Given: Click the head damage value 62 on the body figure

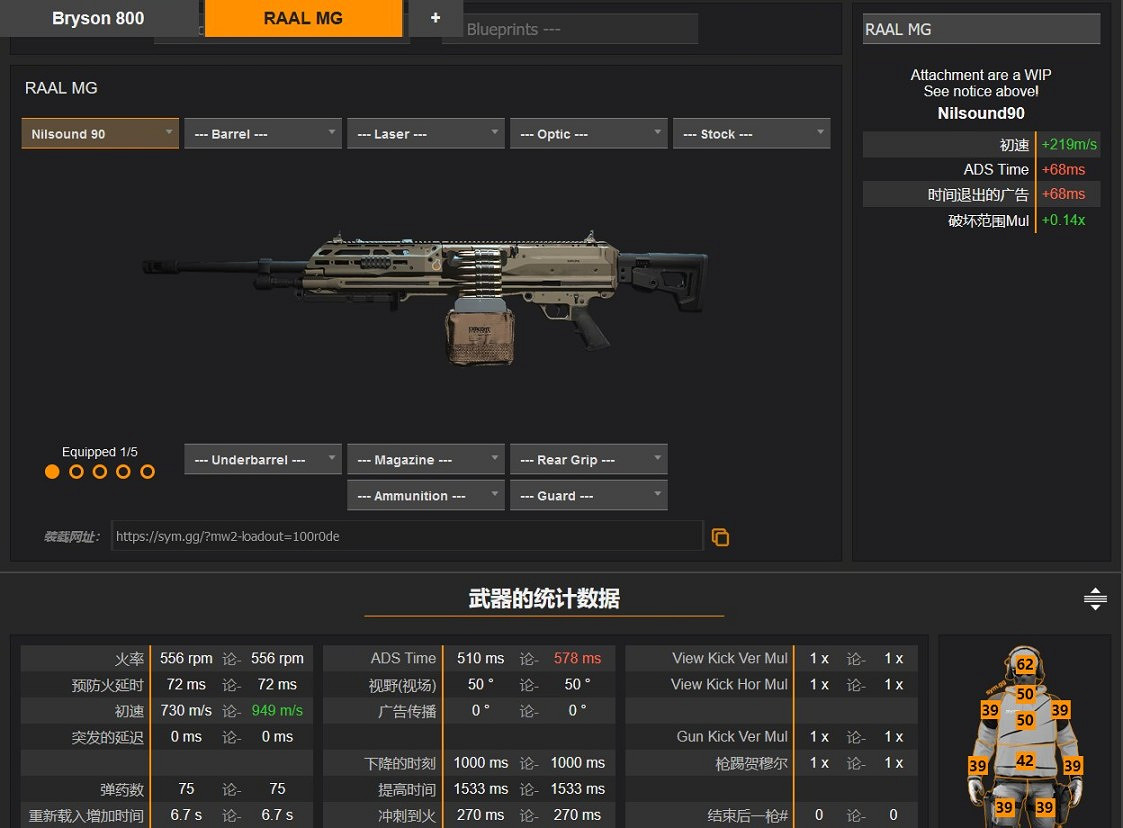Looking at the screenshot, I should click(1025, 665).
